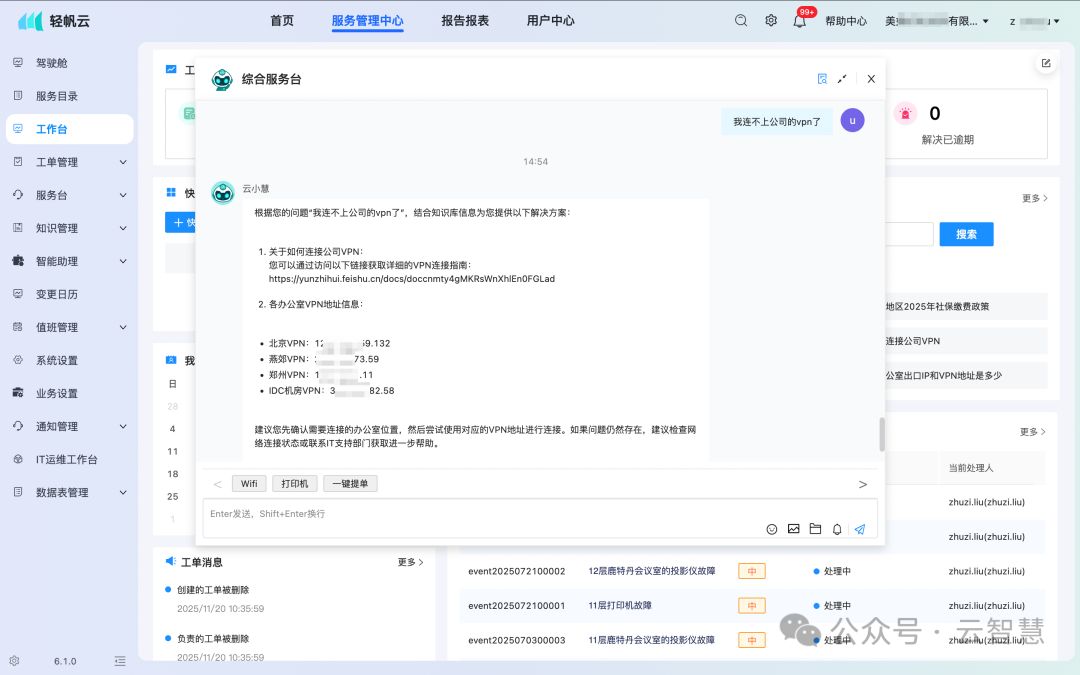Open the compose/feedback icon at top right

point(1045,62)
